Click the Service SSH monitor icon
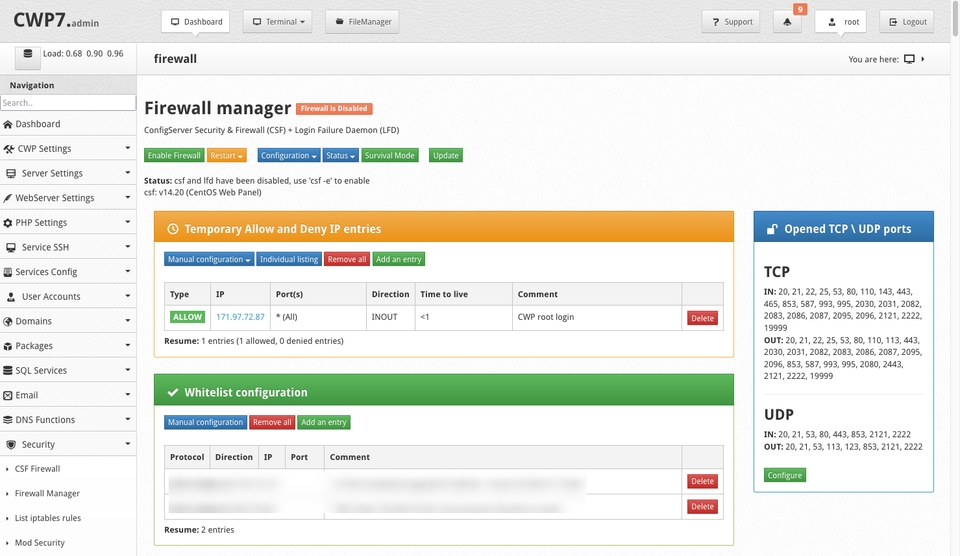 pyautogui.click(x=10, y=247)
